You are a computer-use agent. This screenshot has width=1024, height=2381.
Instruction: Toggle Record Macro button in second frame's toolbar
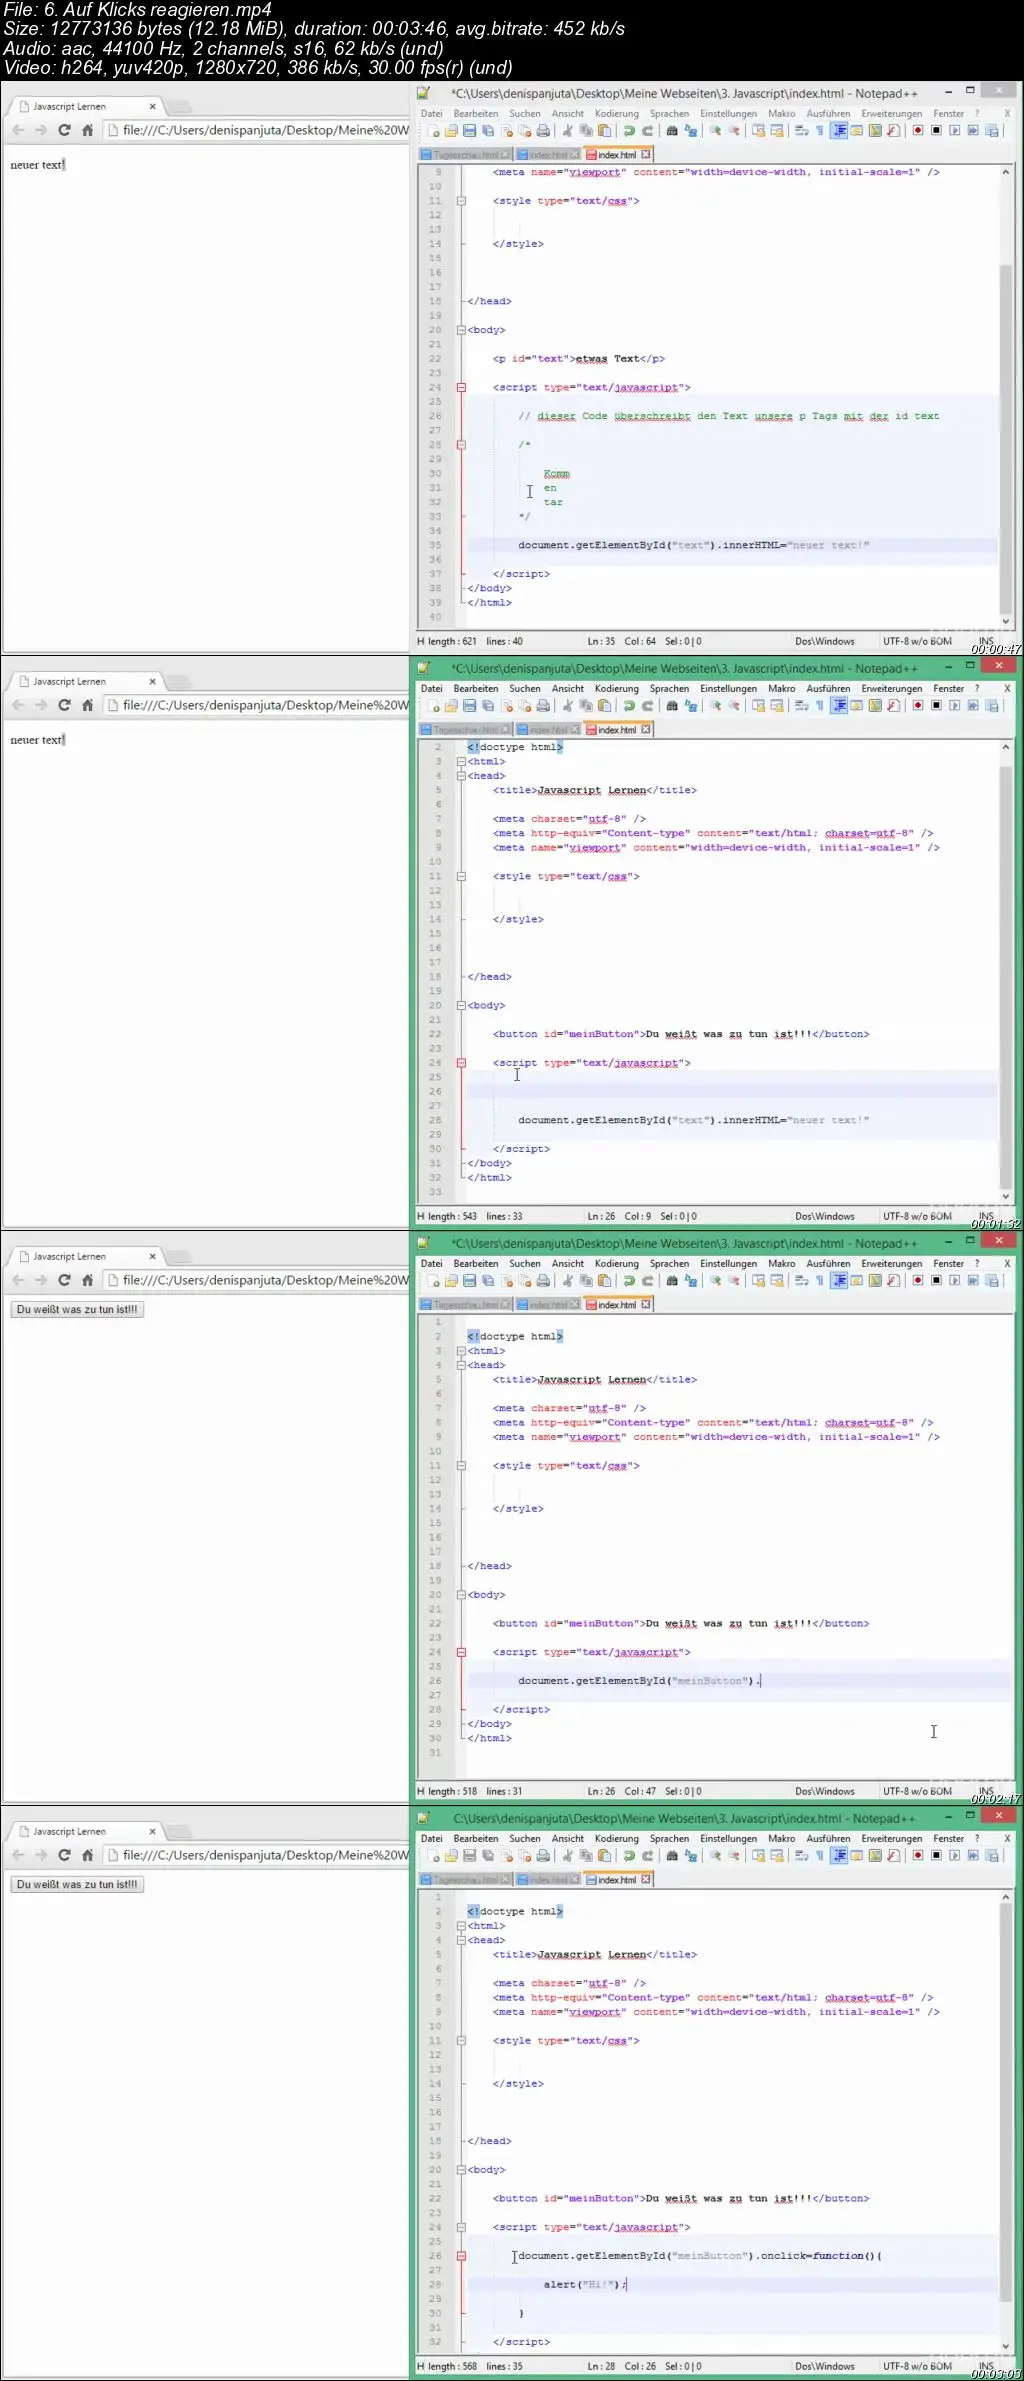click(917, 706)
